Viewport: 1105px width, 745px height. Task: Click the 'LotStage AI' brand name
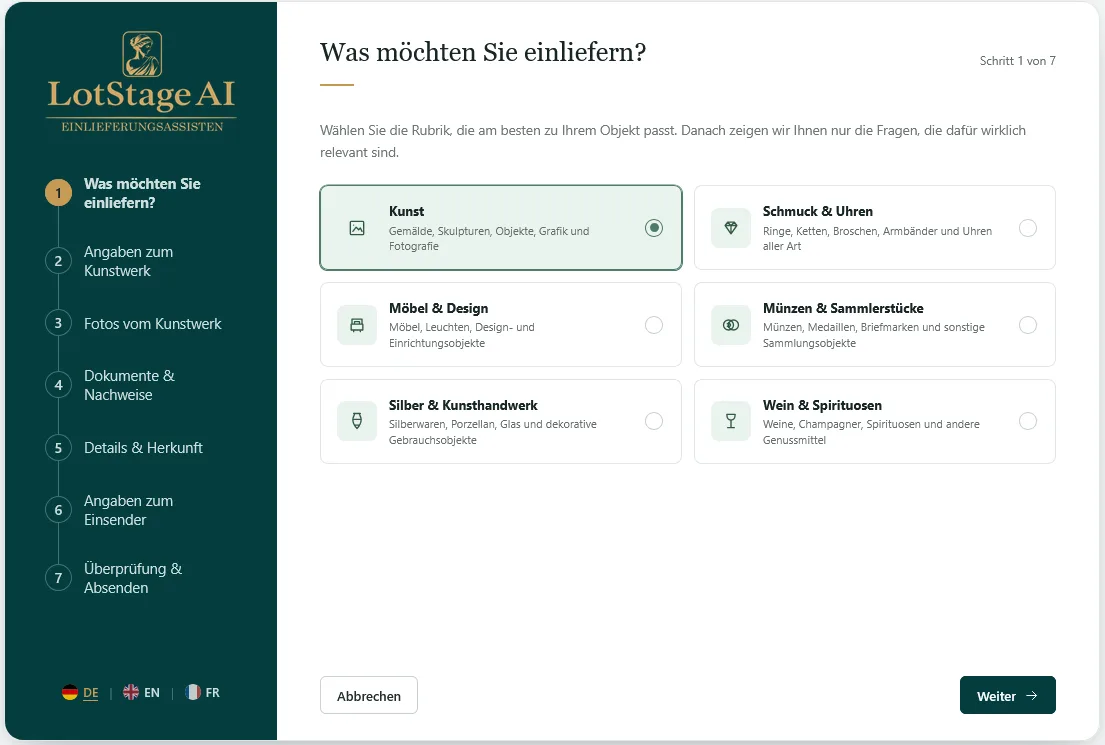pos(141,95)
